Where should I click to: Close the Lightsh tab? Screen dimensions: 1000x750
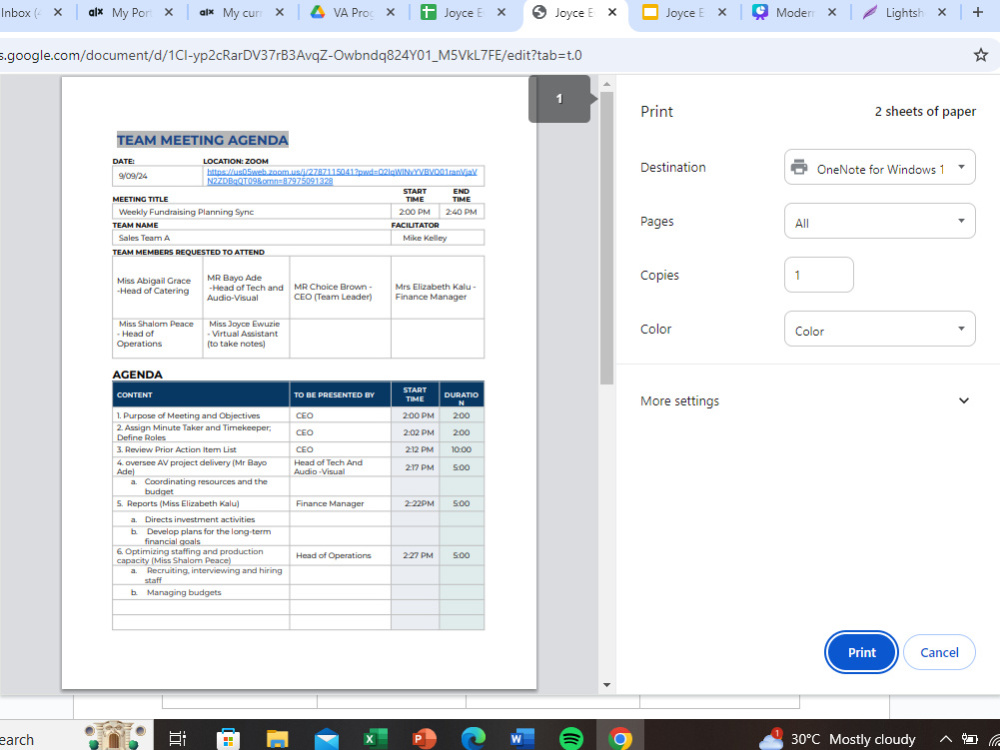pos(942,12)
